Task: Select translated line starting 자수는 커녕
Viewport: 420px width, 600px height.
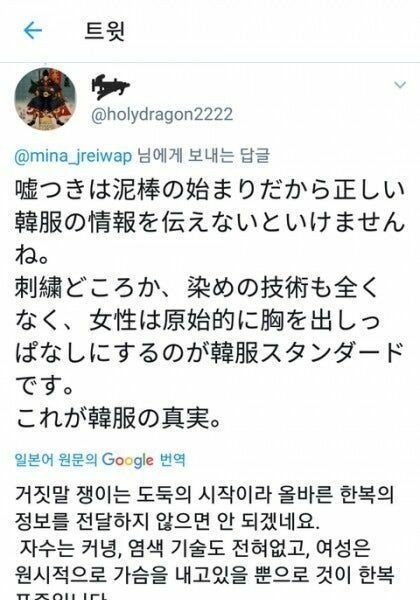Action: 195,548
